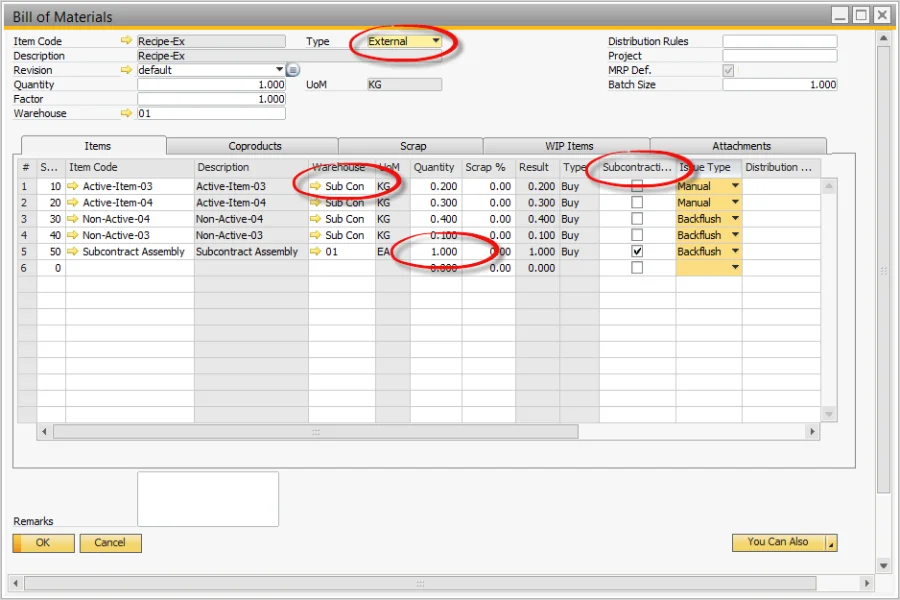Switch to the WIP Items tab
The height and width of the screenshot is (600, 900).
[x=567, y=146]
